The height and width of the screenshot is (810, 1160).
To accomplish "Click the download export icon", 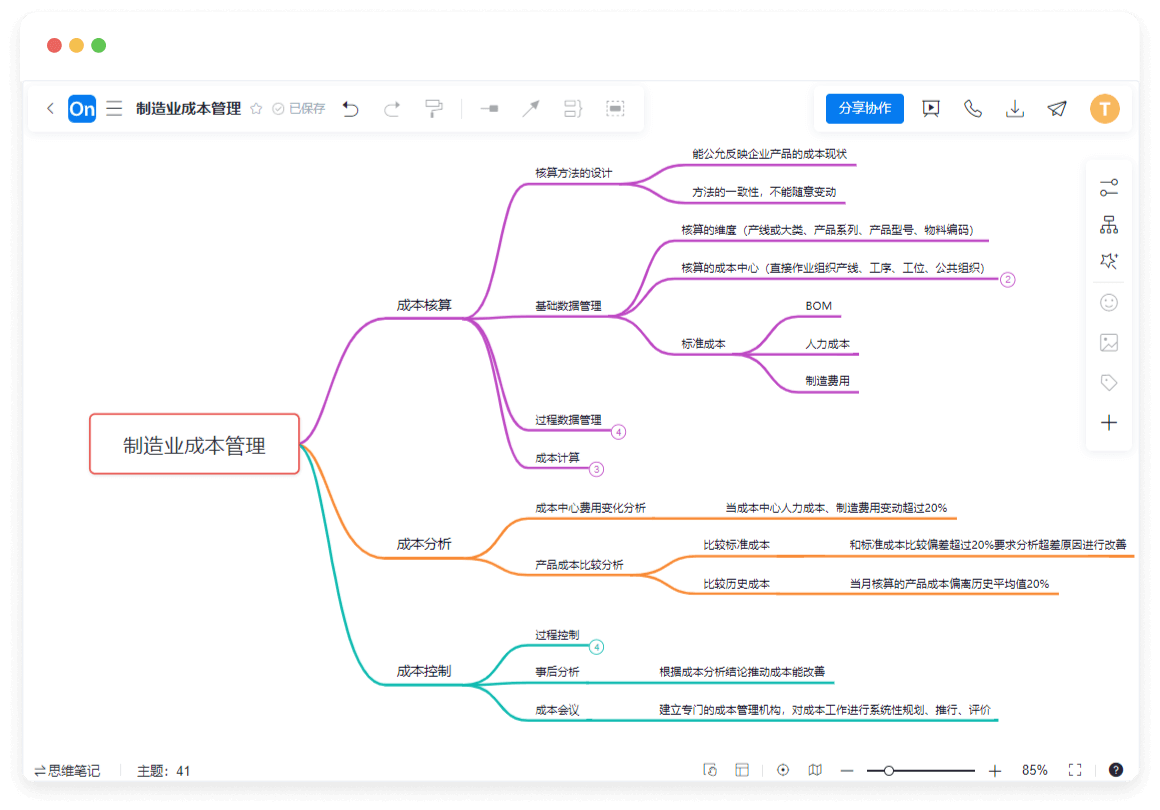I will [1015, 108].
